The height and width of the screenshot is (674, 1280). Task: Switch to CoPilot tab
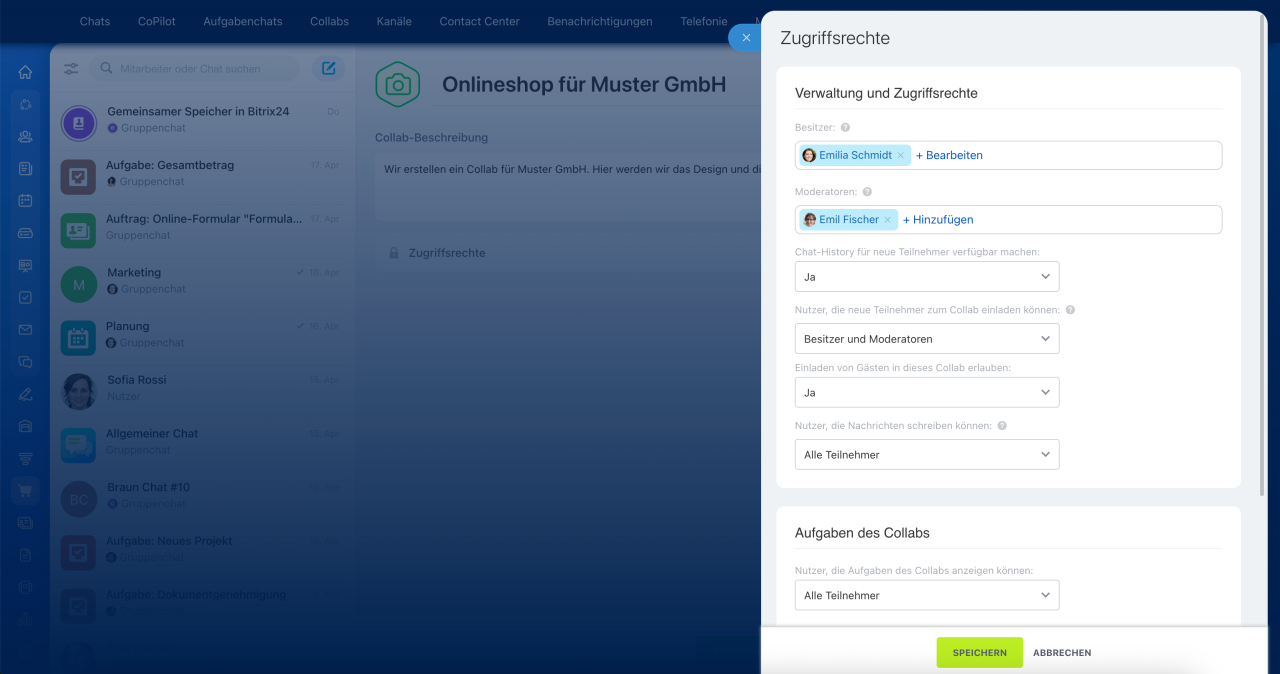[x=156, y=21]
